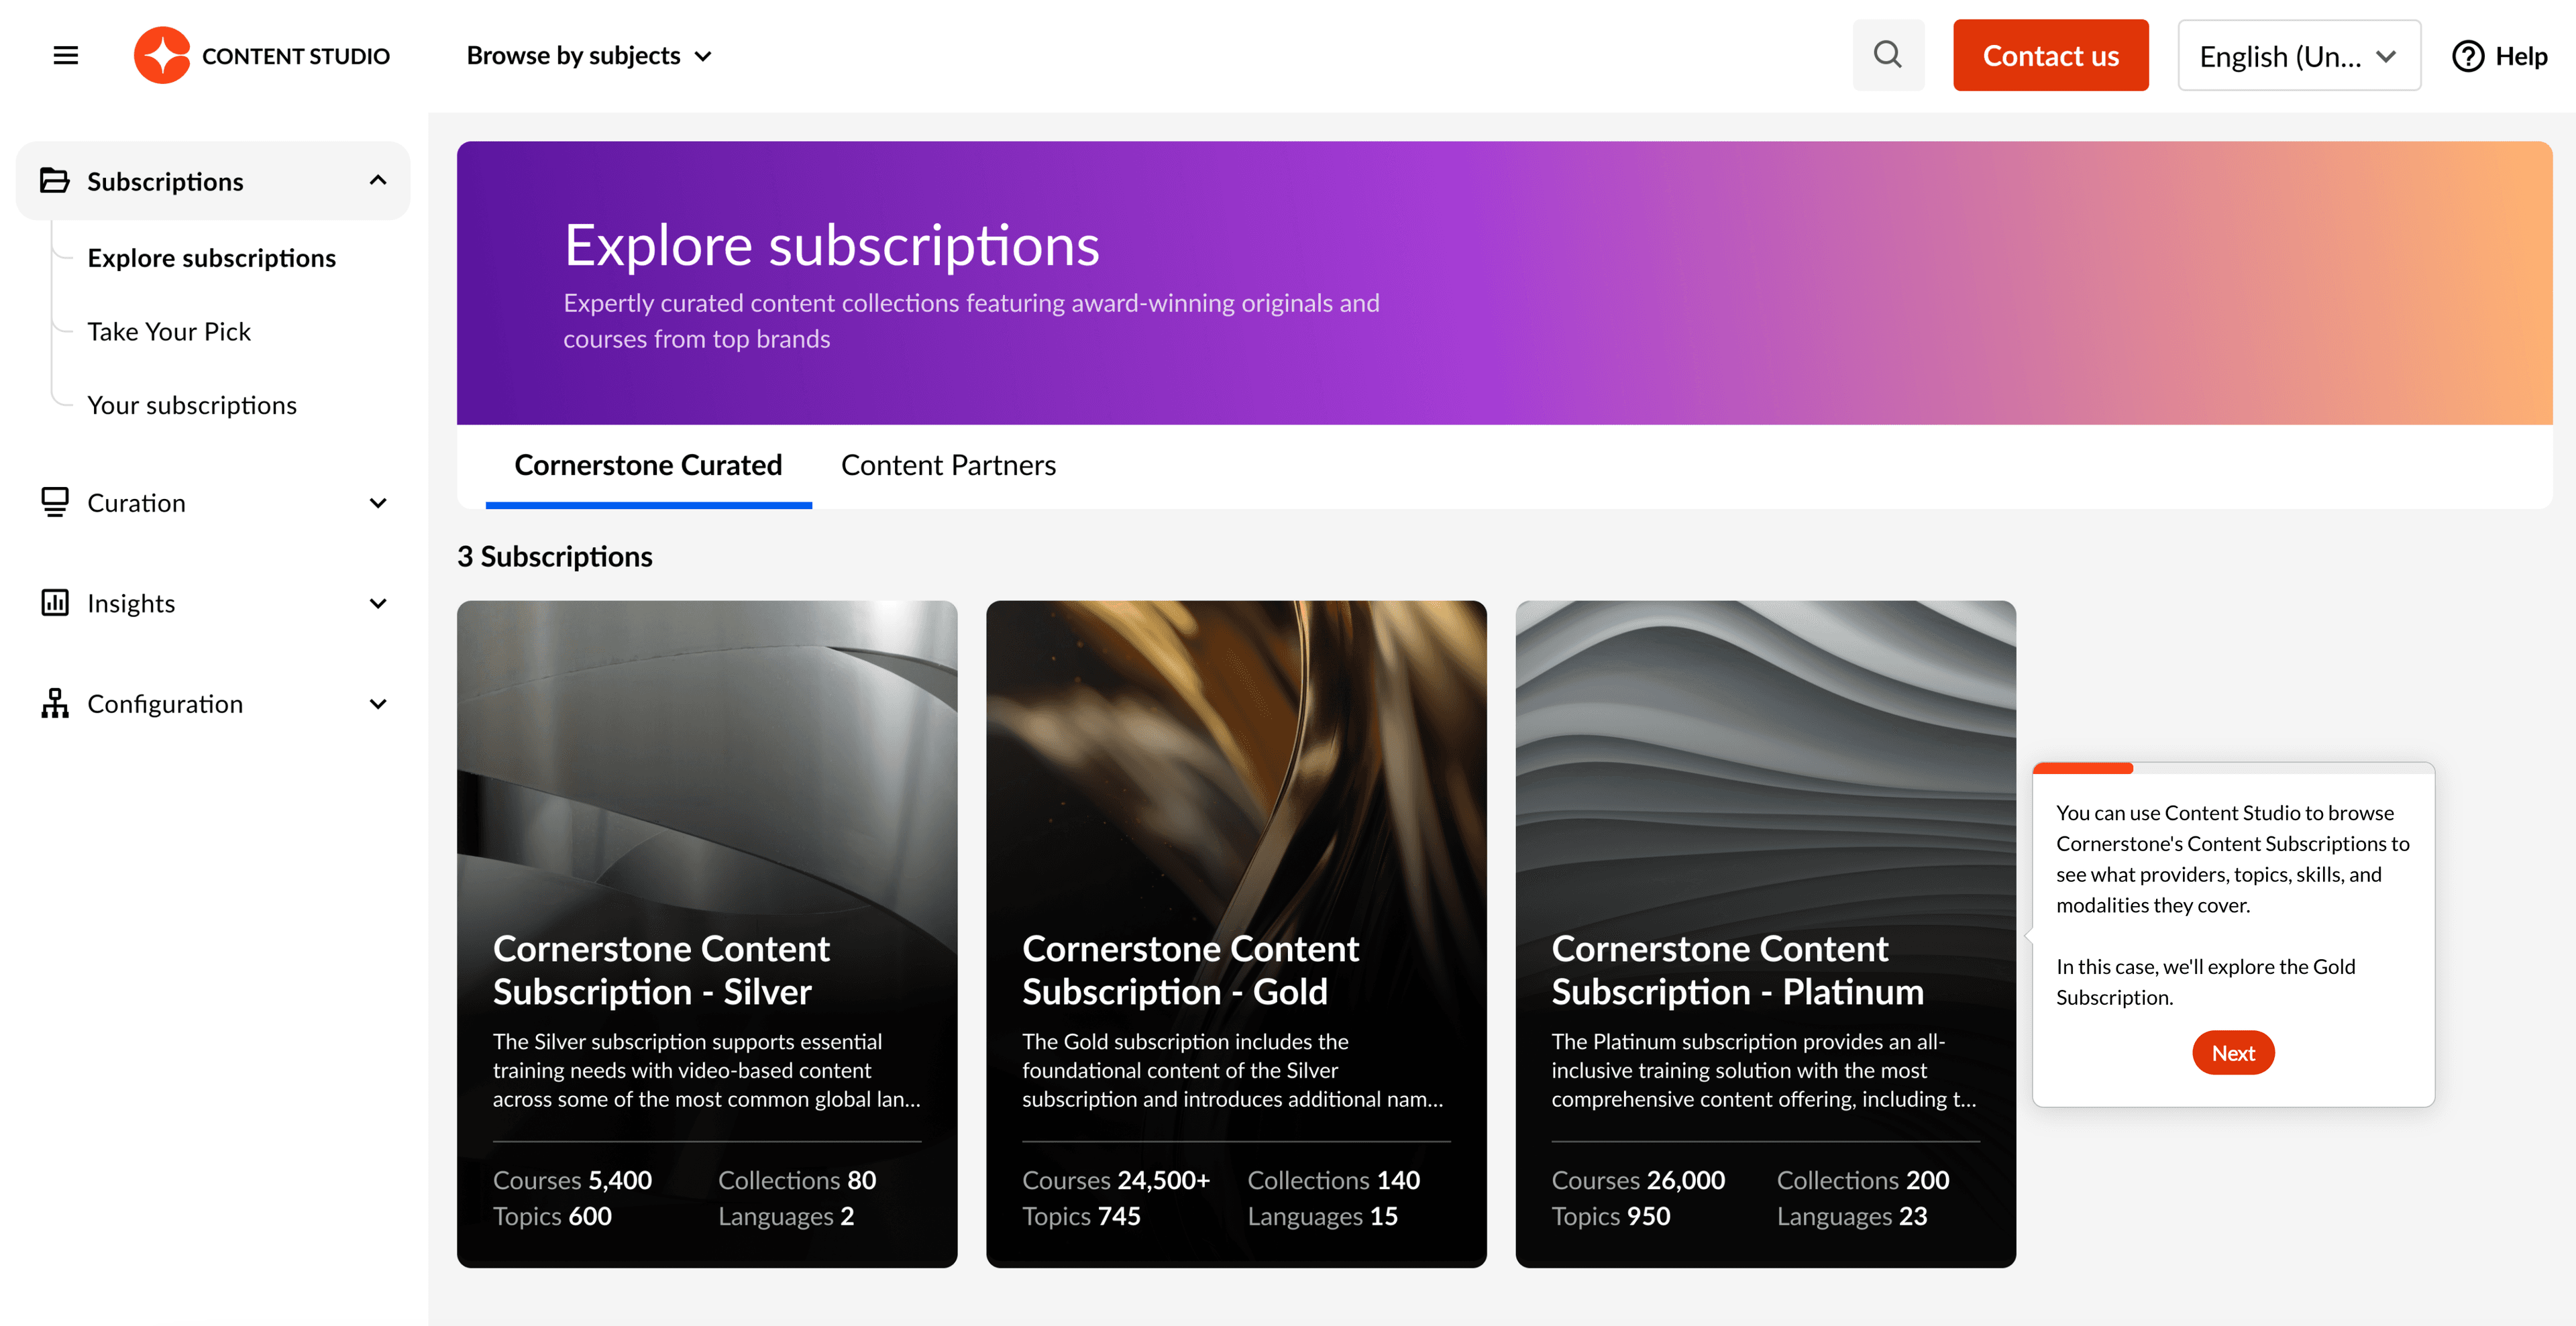Expand the Curation section
2576x1326 pixels.
click(378, 503)
